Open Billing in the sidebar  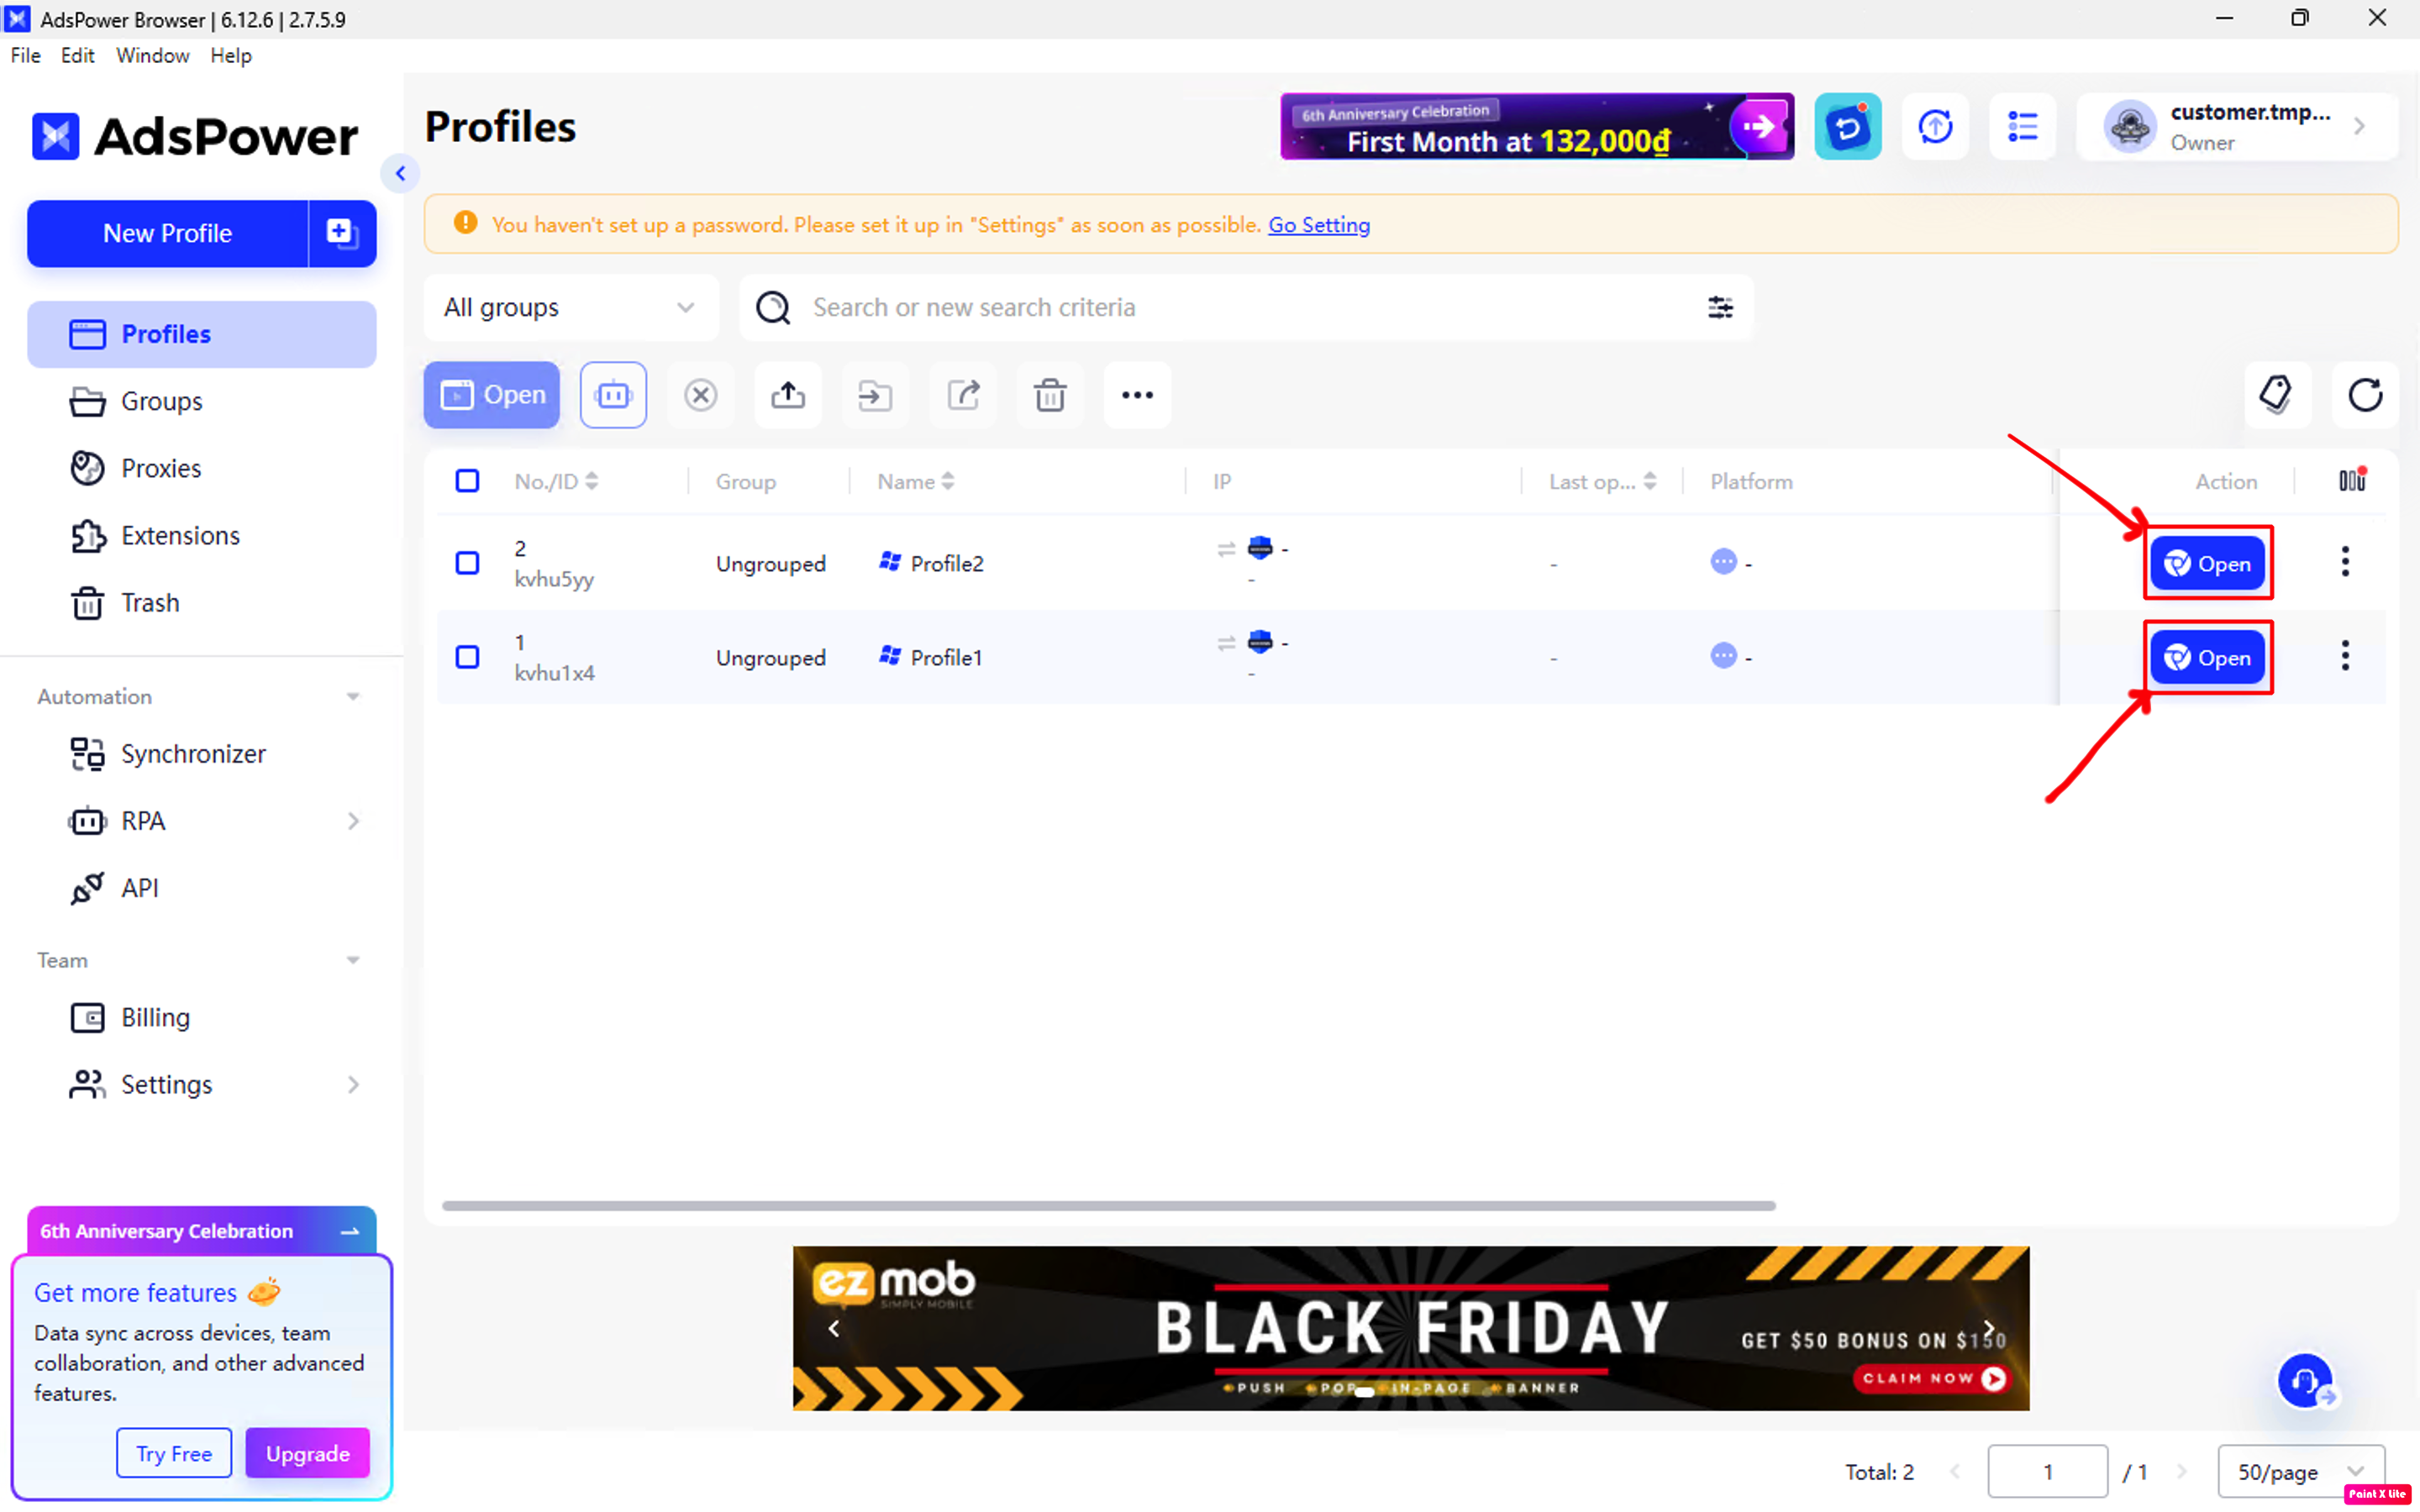click(201, 1017)
